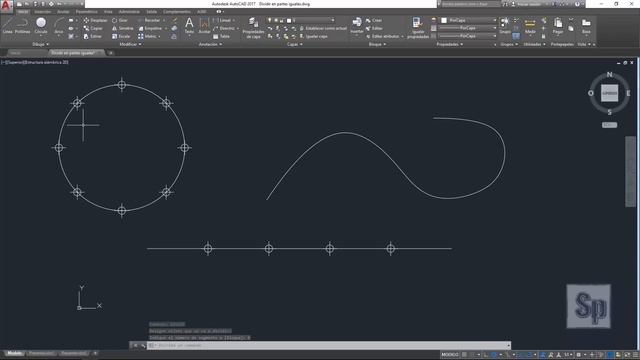Switch to the Administrar ribbon tab
This screenshot has height=360, width=640.
click(x=129, y=12)
